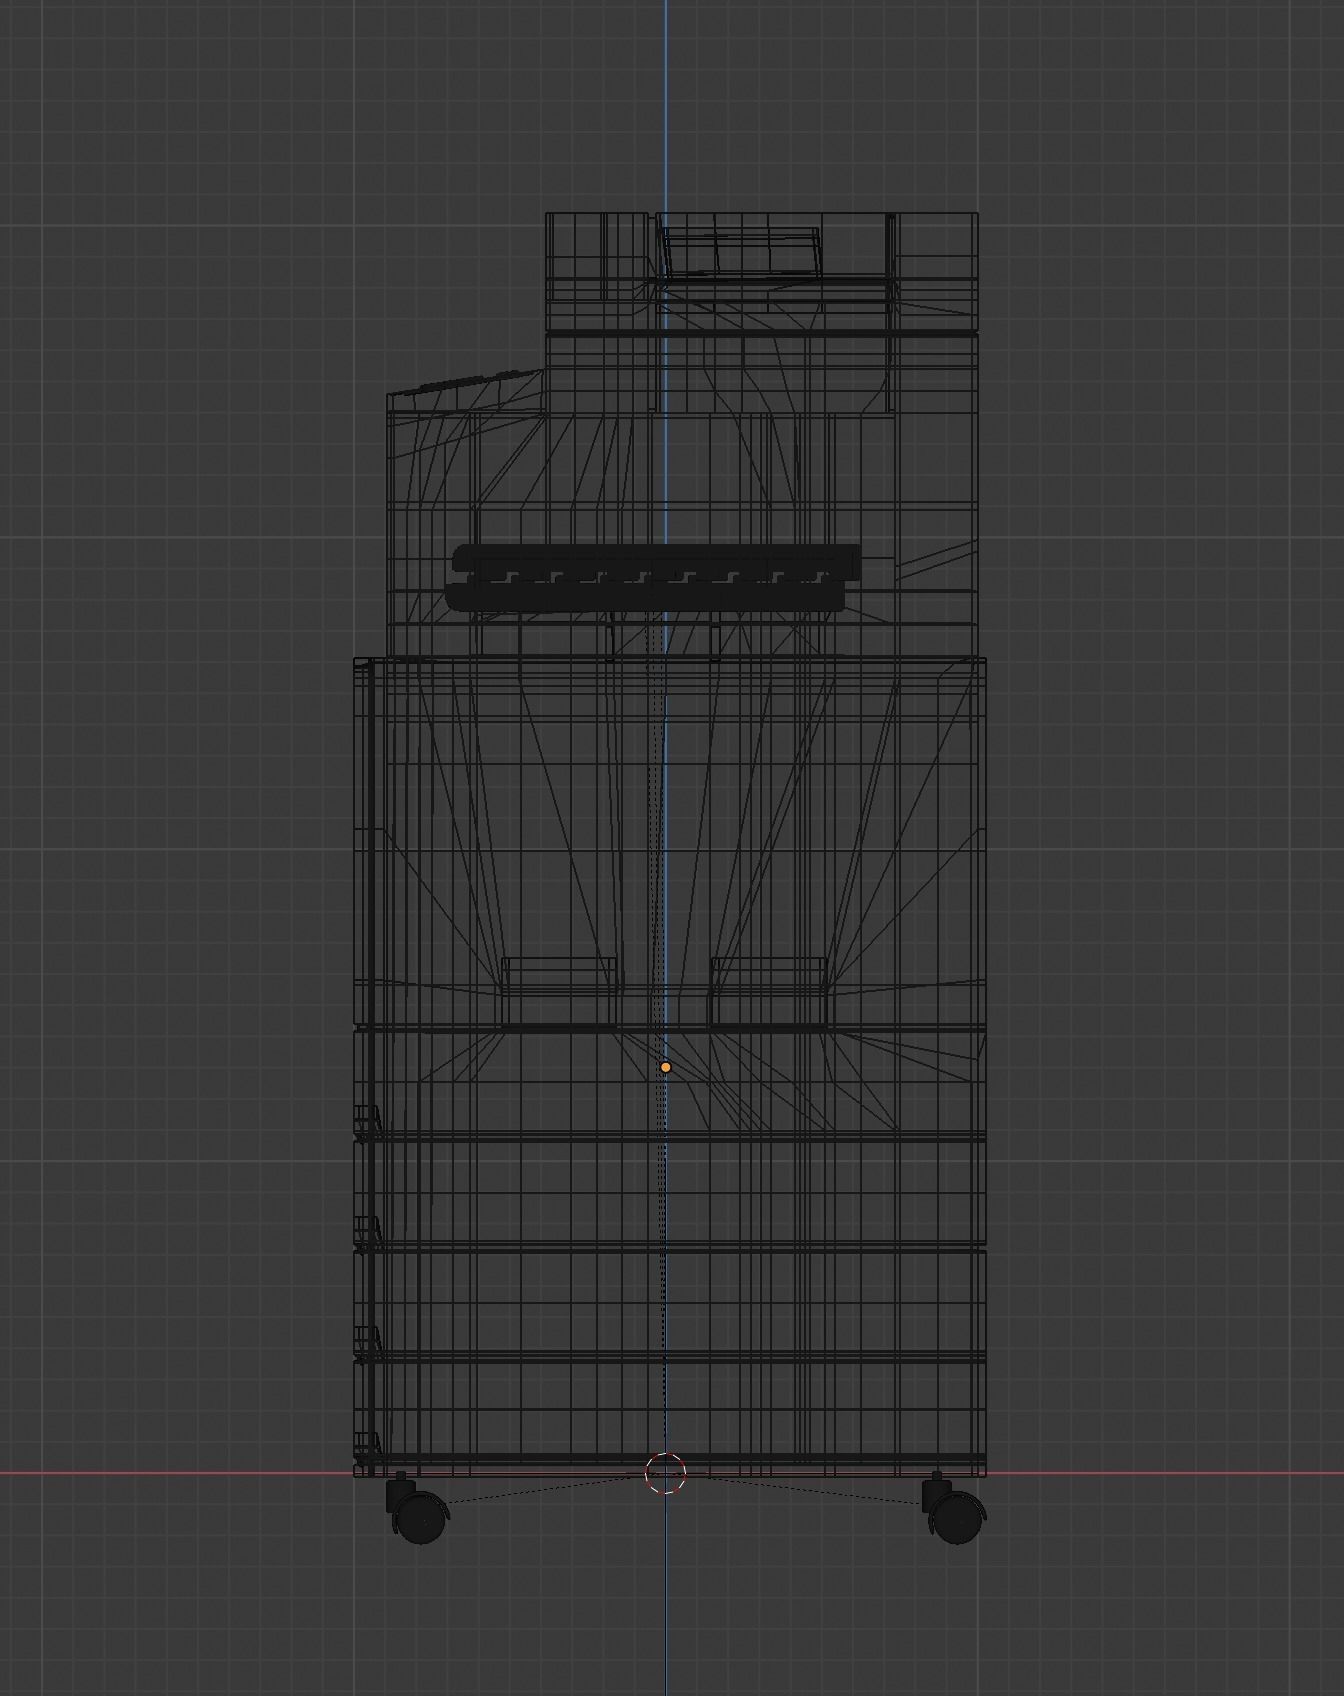Select the solid dark output tray
This screenshot has width=1344, height=1696.
653,578
